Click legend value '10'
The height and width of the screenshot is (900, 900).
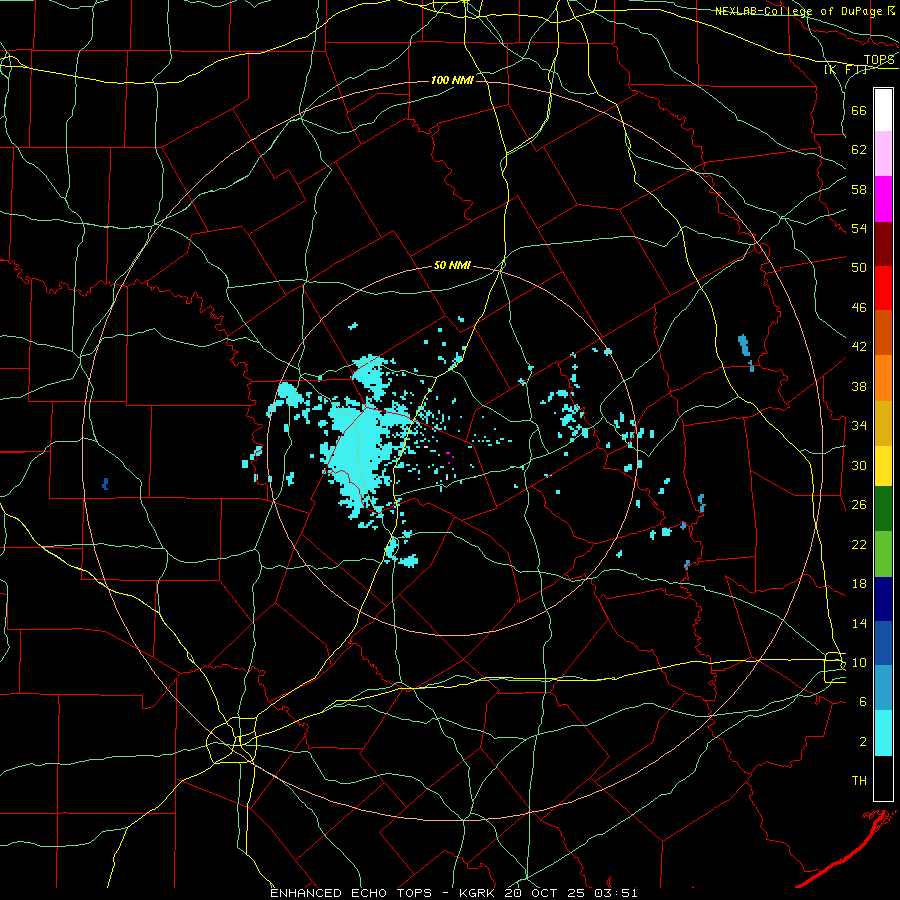[x=859, y=662]
